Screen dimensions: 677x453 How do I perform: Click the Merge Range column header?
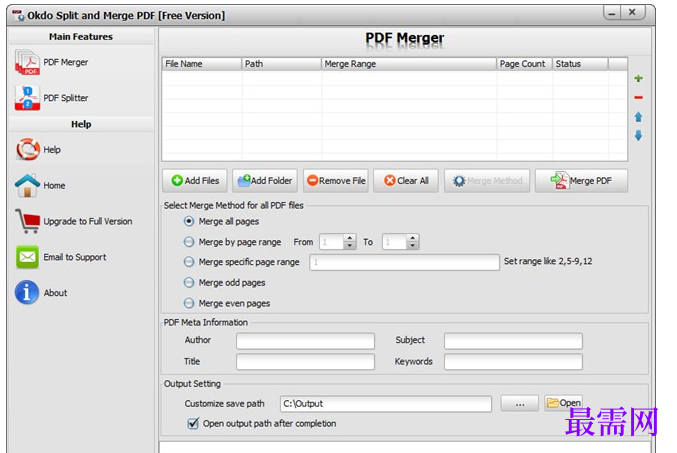[x=409, y=64]
